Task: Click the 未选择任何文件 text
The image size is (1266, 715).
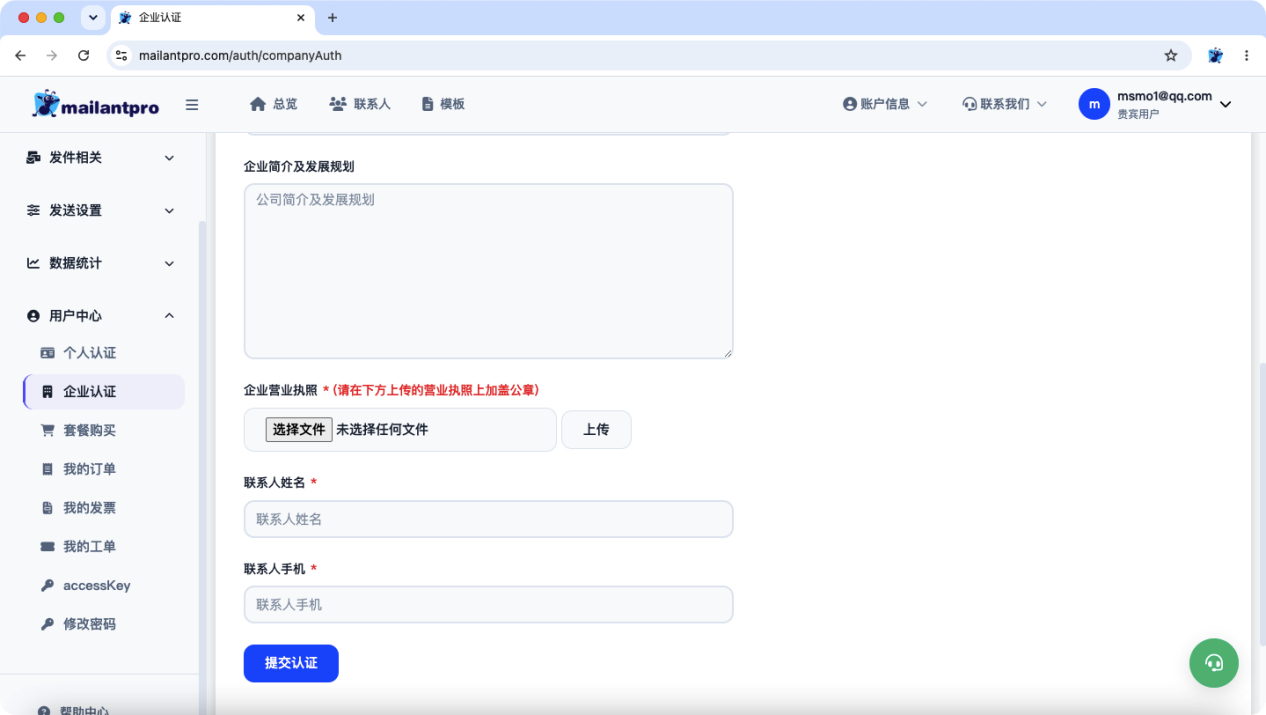Action: coord(382,429)
